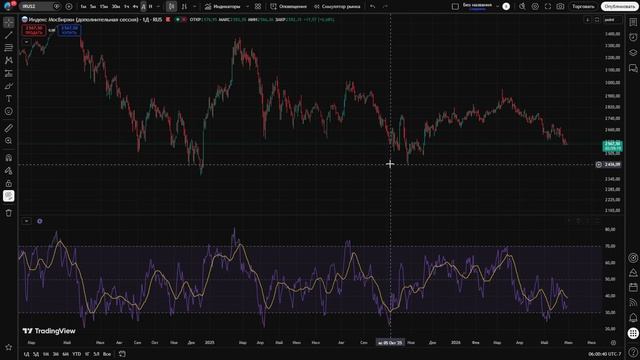Select the ruler measure tool
This screenshot has height=360, width=640.
click(9, 128)
